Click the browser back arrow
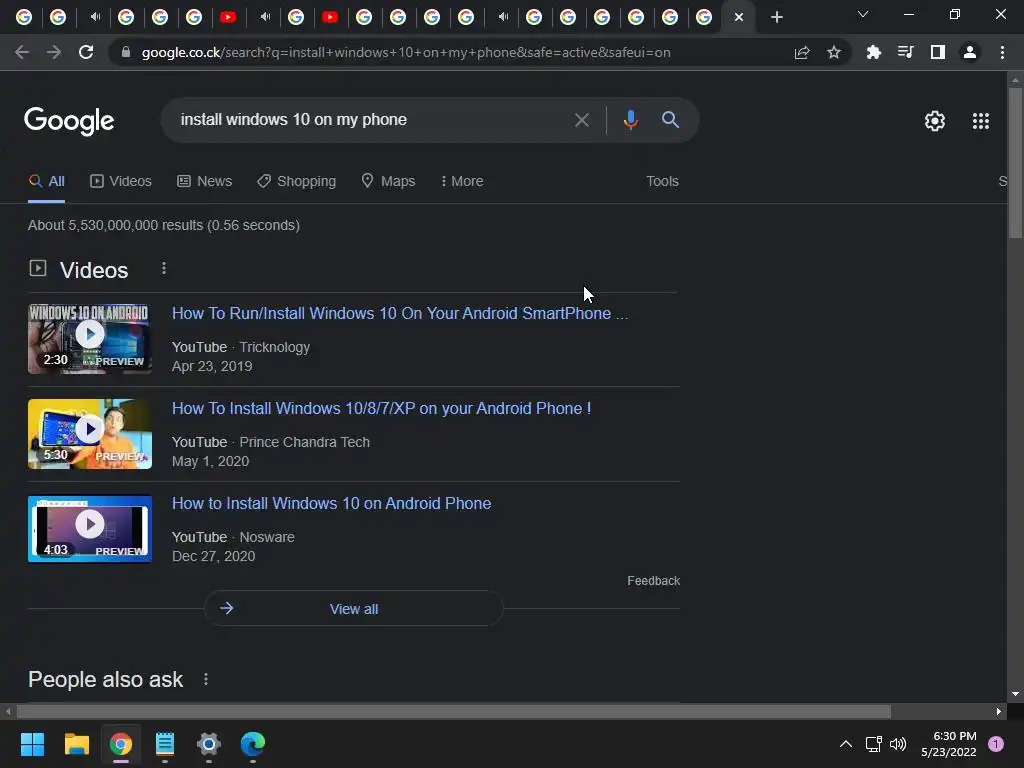 coord(22,52)
